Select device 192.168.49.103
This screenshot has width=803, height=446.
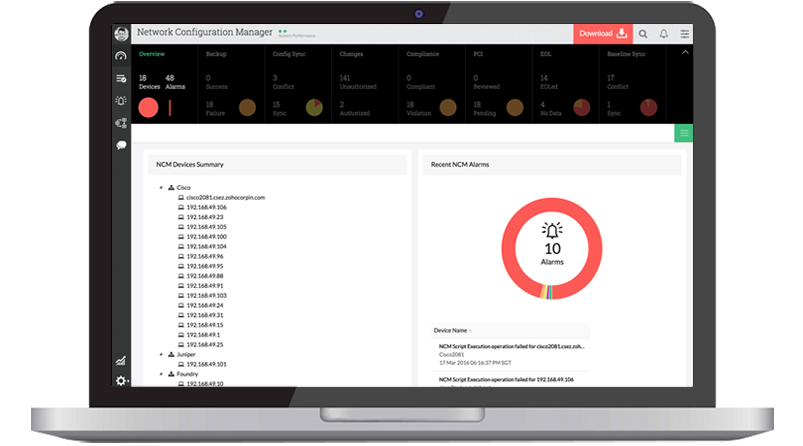pyautogui.click(x=206, y=295)
